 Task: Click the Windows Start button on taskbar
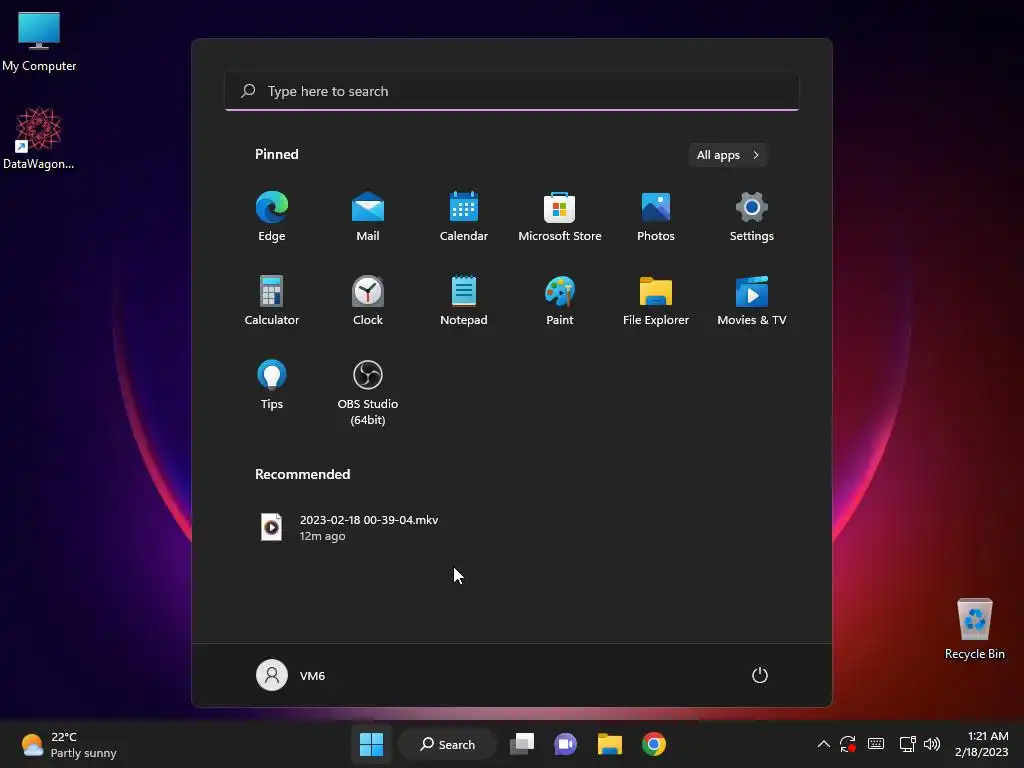tap(372, 744)
